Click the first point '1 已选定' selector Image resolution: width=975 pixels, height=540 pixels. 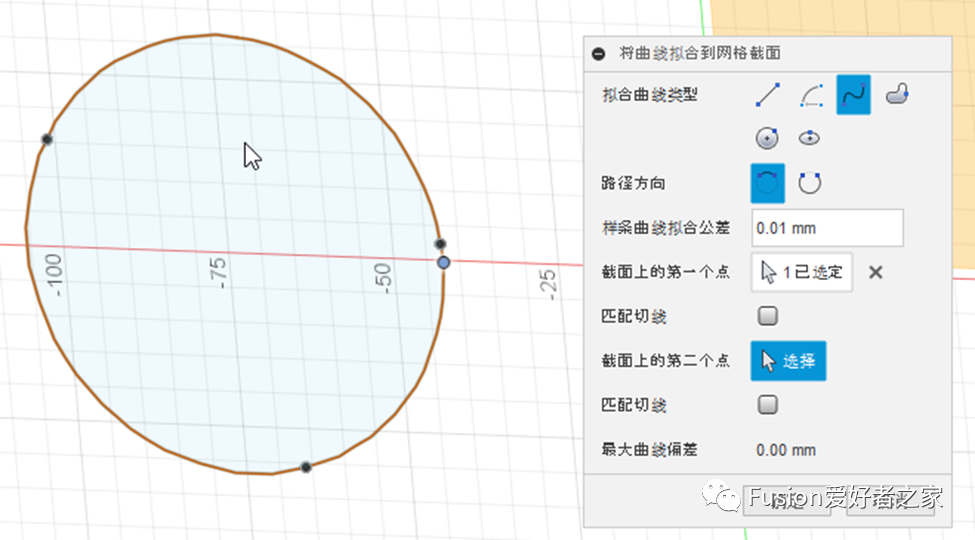(802, 272)
